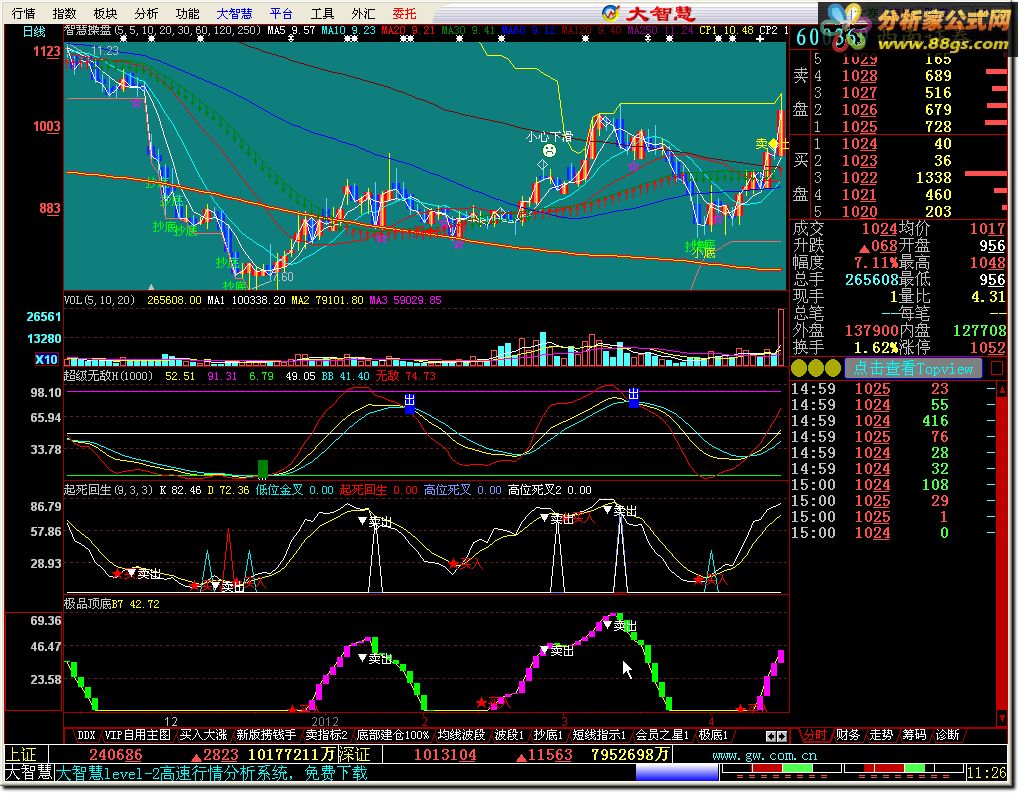
Task: Switch to the 诊断 panel tab
Action: [948, 735]
